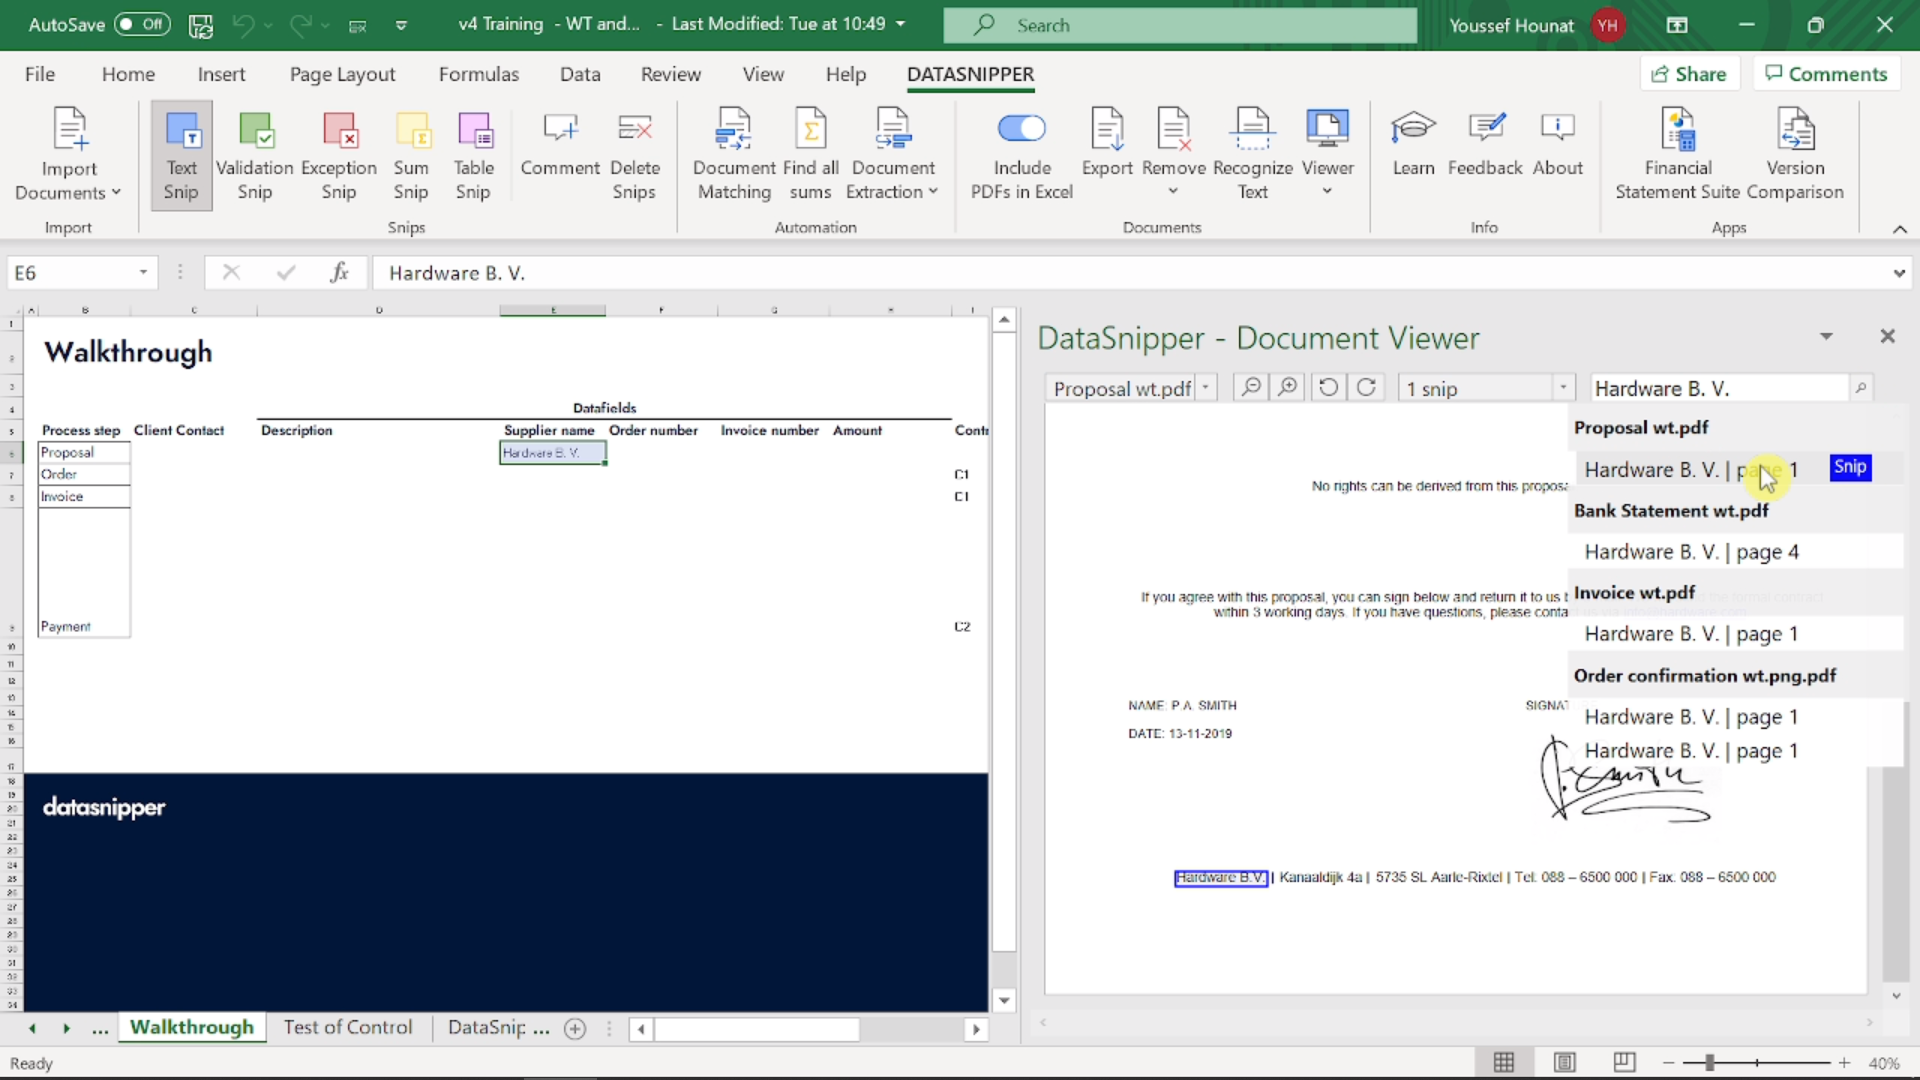Screen dimensions: 1920x1080
Task: Click the spreadsheet scroll down arrow
Action: pos(1004,1000)
